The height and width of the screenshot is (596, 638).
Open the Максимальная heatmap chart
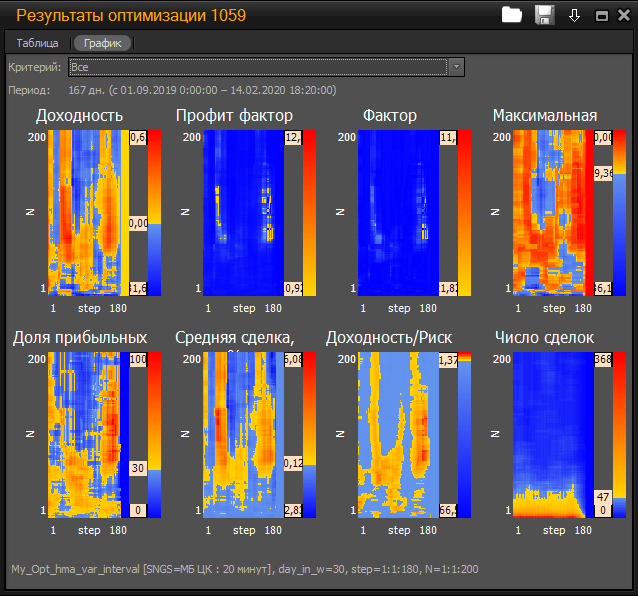551,212
